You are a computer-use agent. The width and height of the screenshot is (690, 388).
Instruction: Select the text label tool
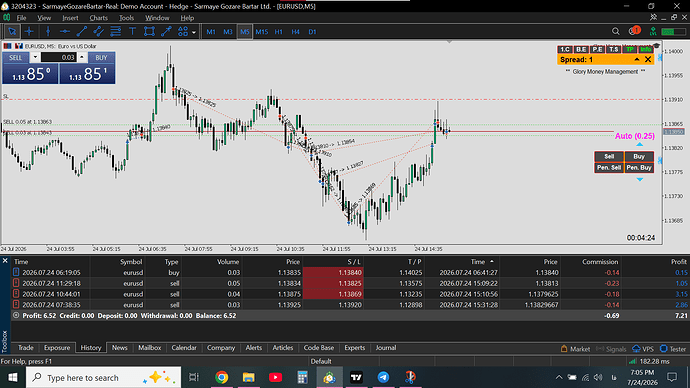click(x=132, y=32)
